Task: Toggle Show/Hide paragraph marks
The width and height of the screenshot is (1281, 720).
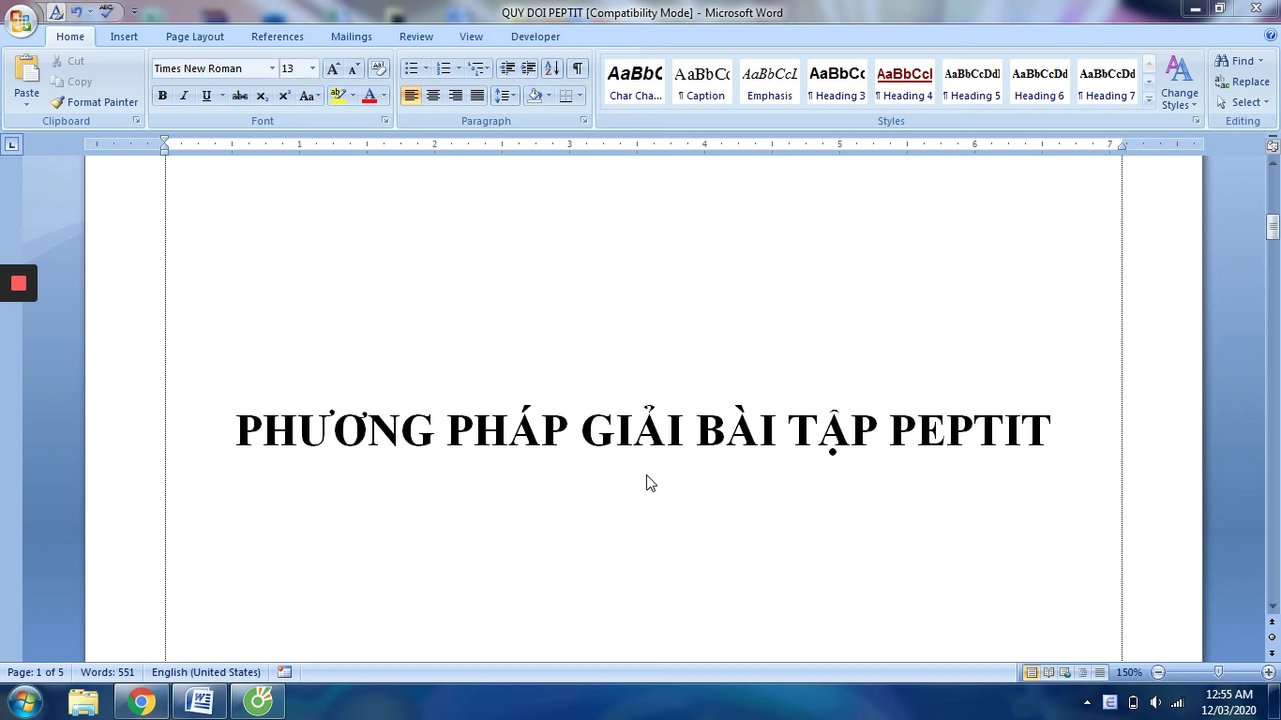Action: tap(578, 68)
